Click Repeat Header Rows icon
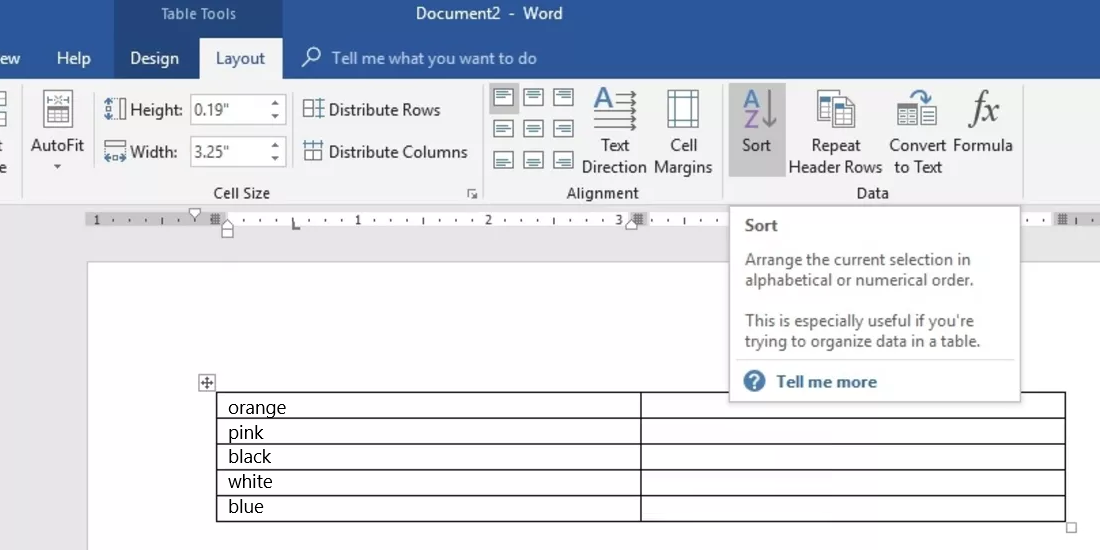Image resolution: width=1100 pixels, height=550 pixels. click(x=835, y=110)
